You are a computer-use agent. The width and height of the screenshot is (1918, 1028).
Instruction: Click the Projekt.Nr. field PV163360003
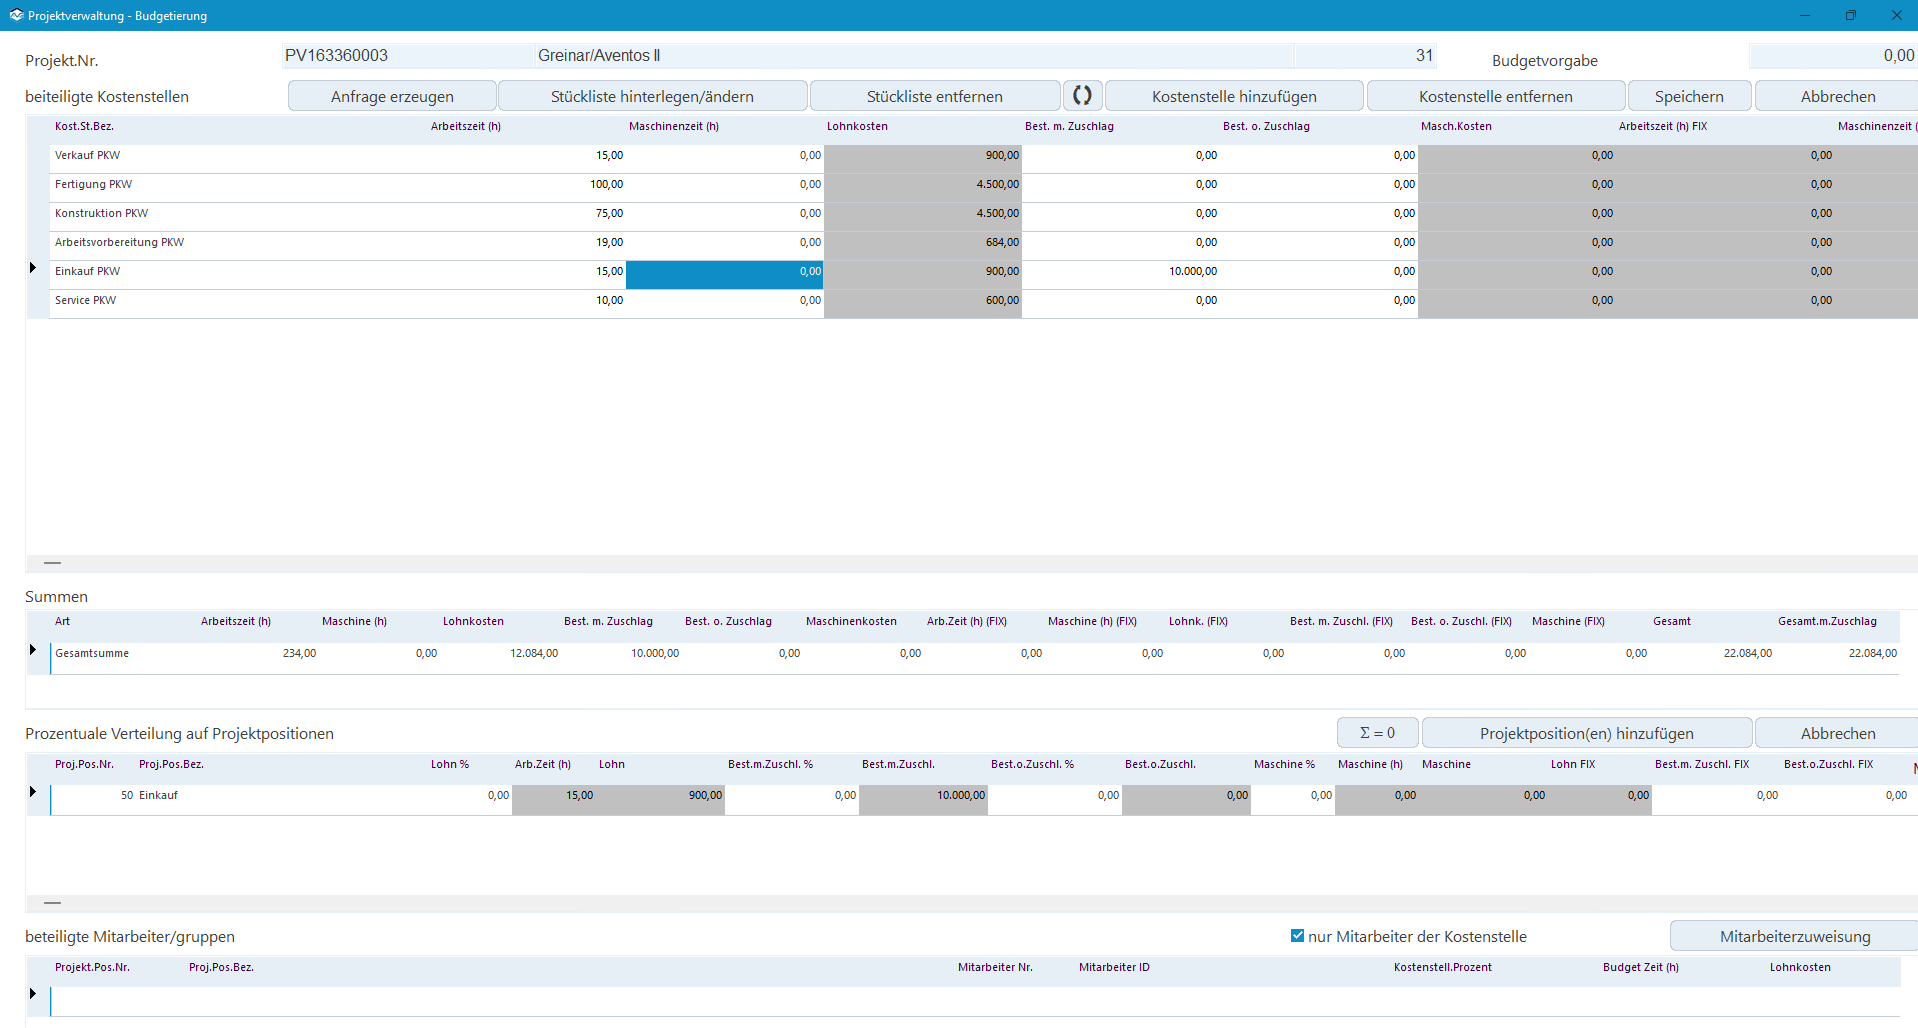405,56
